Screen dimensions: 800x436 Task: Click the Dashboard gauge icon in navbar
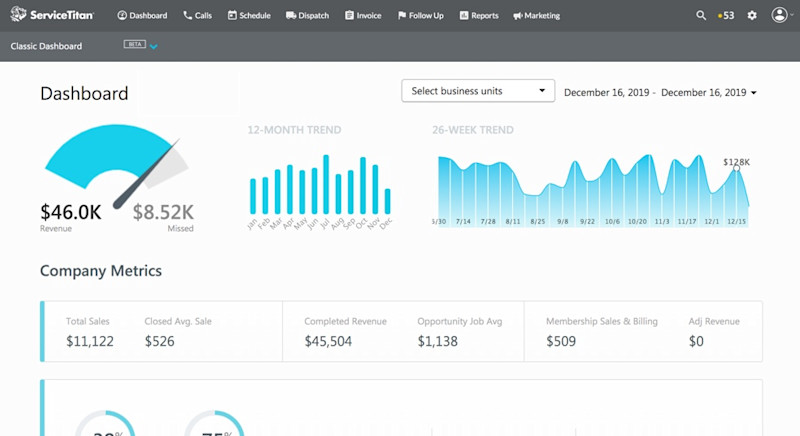click(122, 15)
